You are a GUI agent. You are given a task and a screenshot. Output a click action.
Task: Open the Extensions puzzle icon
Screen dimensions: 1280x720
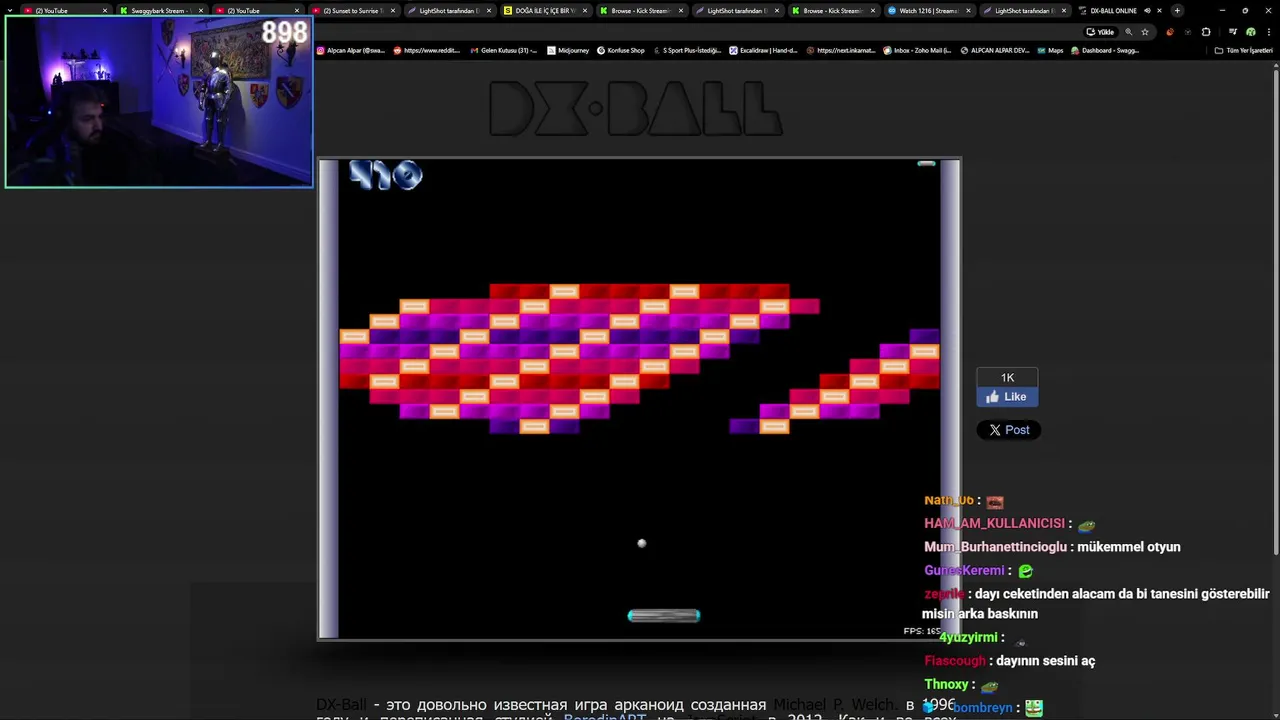tap(1206, 32)
